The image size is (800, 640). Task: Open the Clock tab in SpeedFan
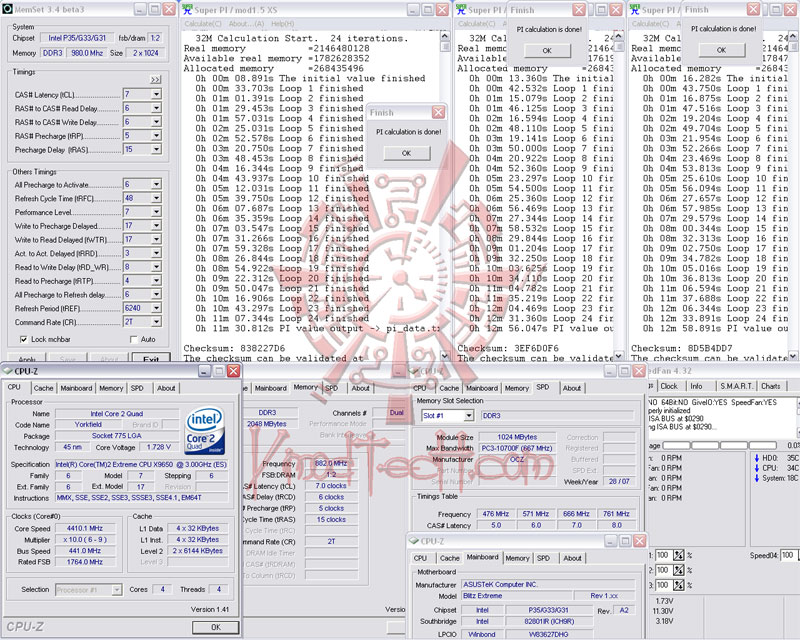coord(669,386)
